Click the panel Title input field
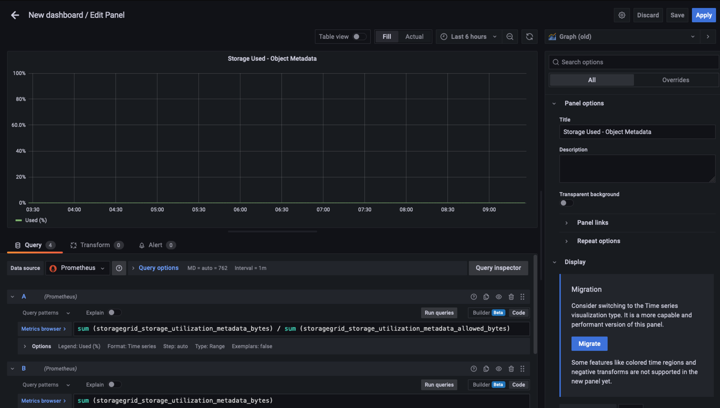Viewport: 720px width, 408px height. 636,132
